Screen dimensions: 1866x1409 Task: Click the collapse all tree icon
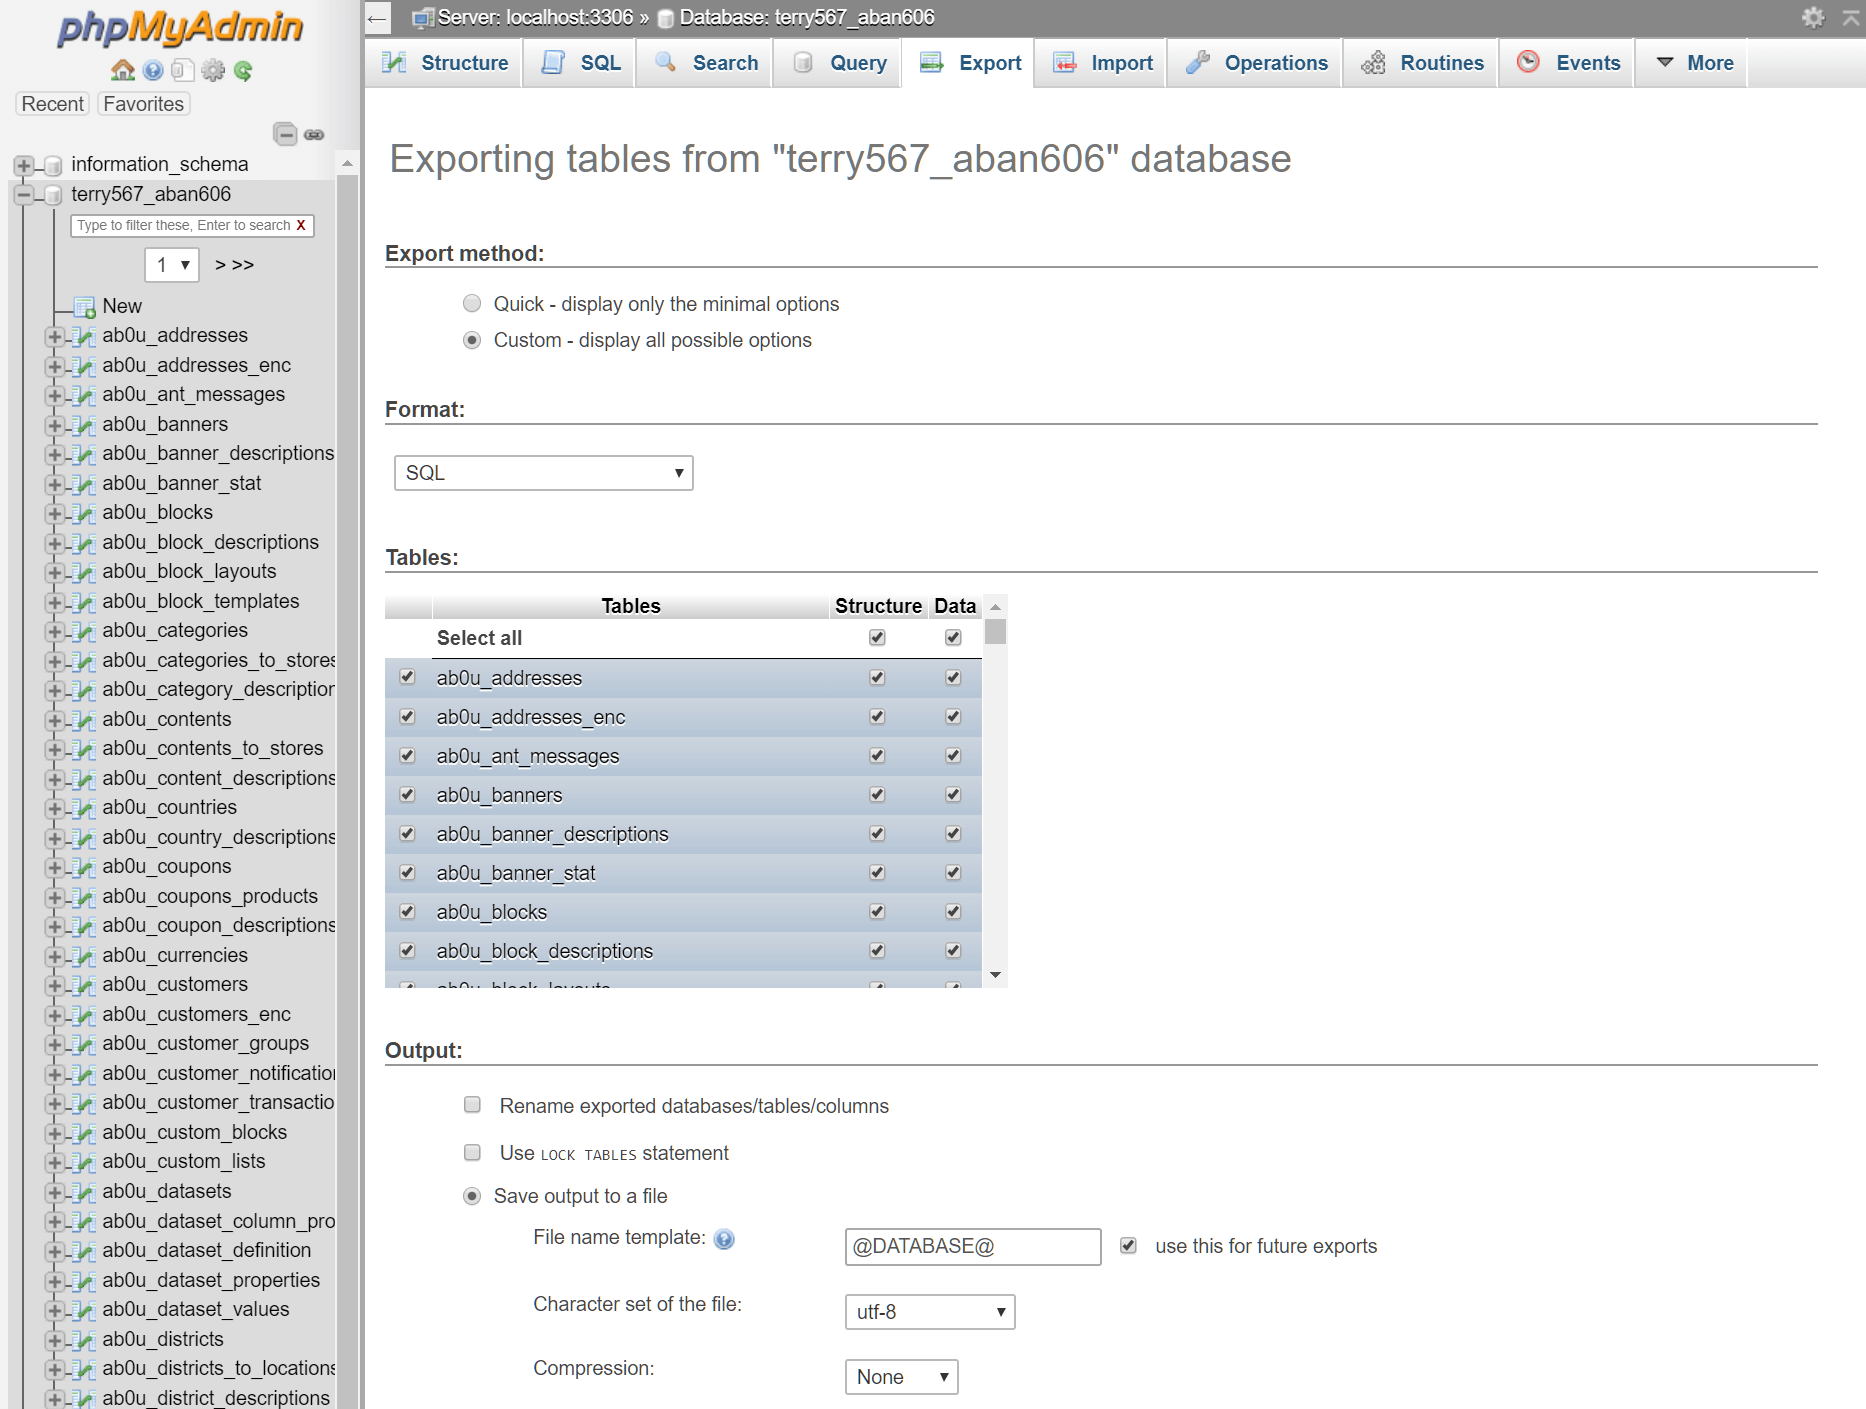(285, 134)
